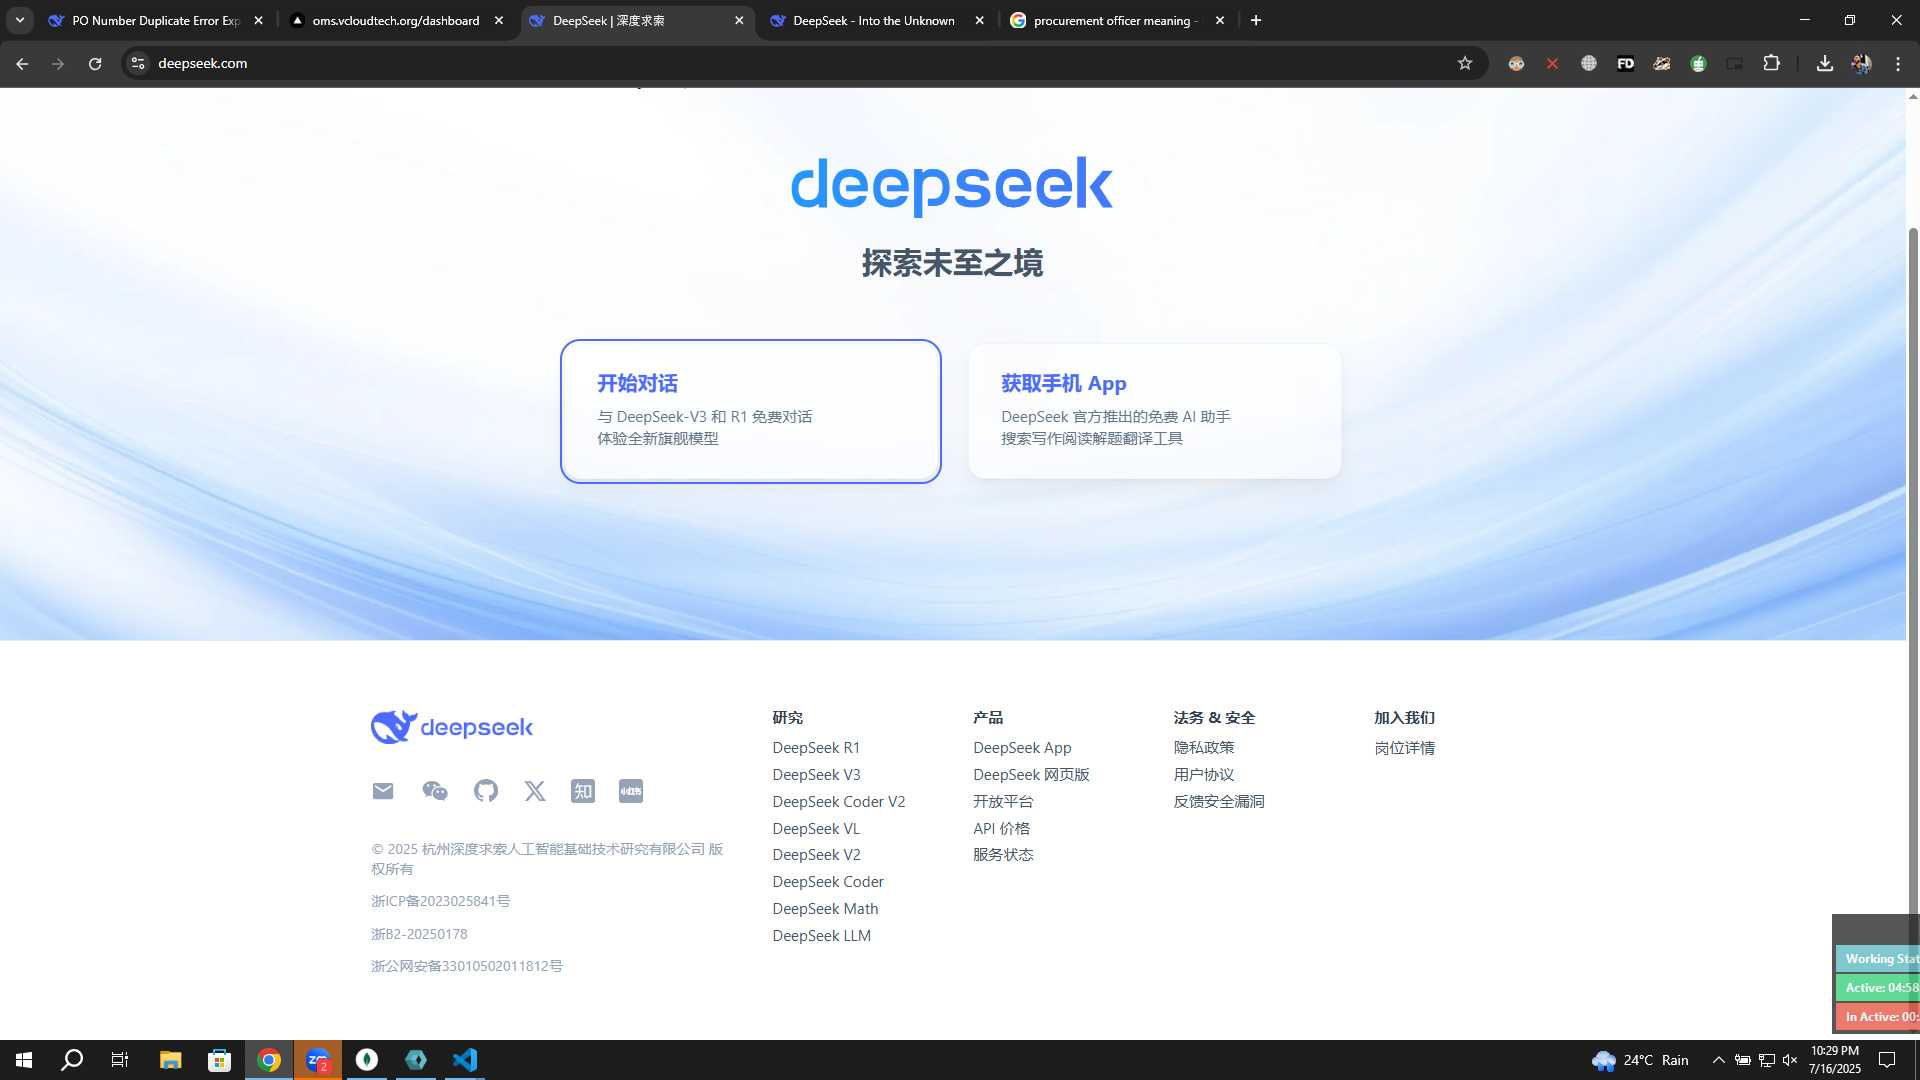Switch to oms.vcloudtech.org dashboard tab
This screenshot has width=1920, height=1080.
pyautogui.click(x=396, y=20)
